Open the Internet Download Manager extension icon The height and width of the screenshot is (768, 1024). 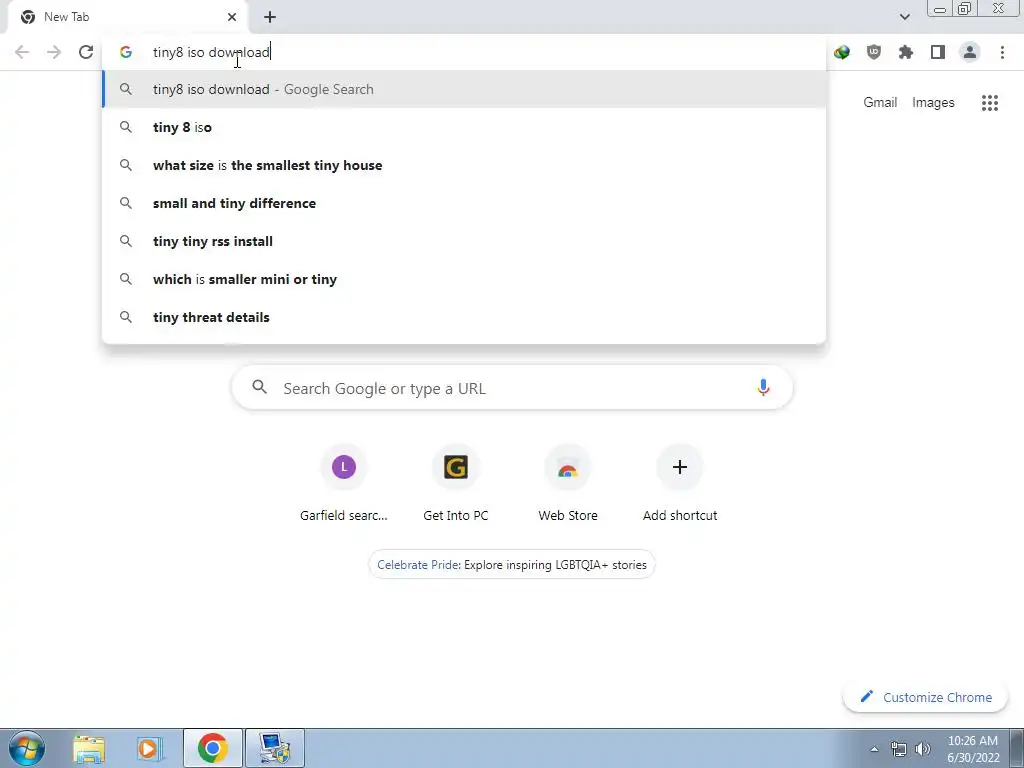point(842,52)
